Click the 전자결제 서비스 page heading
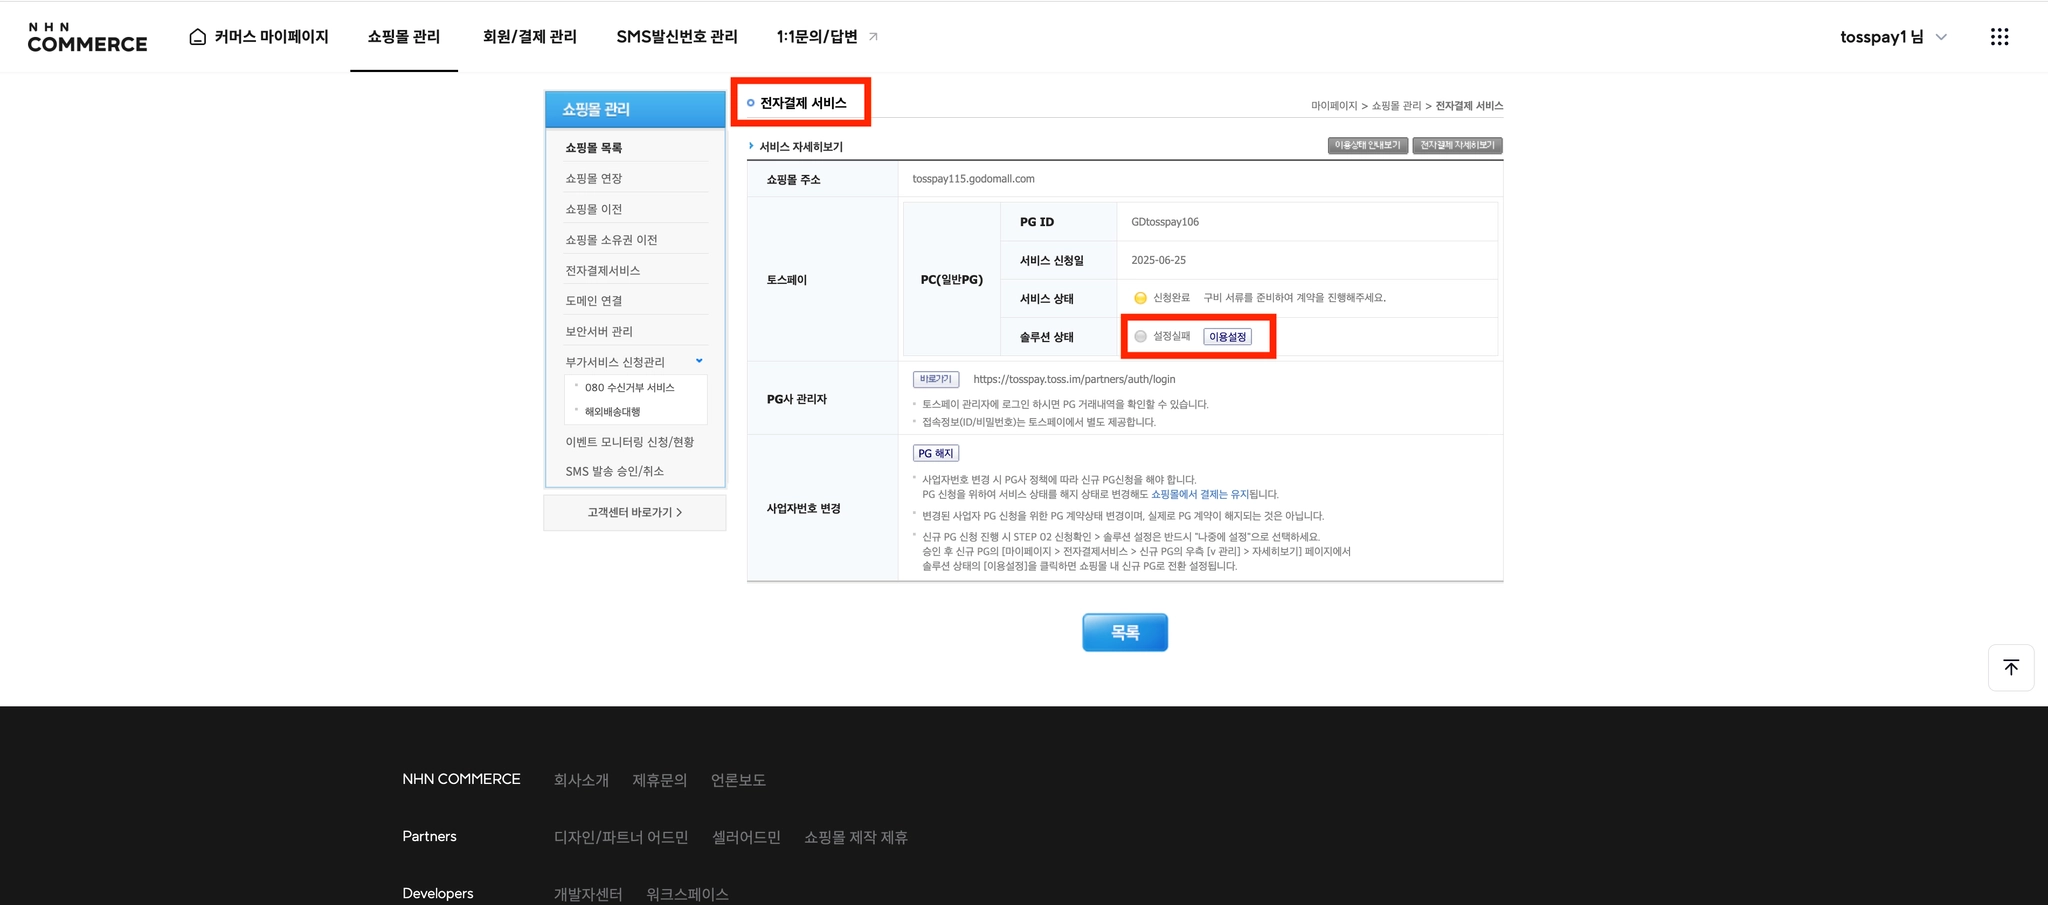This screenshot has height=905, width=2048. click(803, 103)
